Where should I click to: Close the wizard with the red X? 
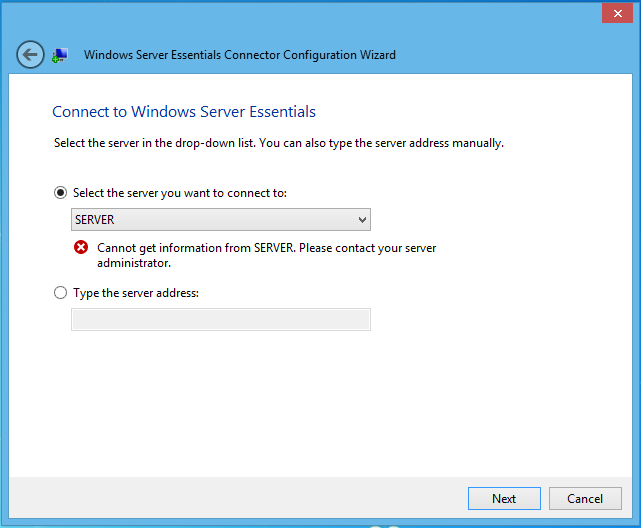[617, 13]
